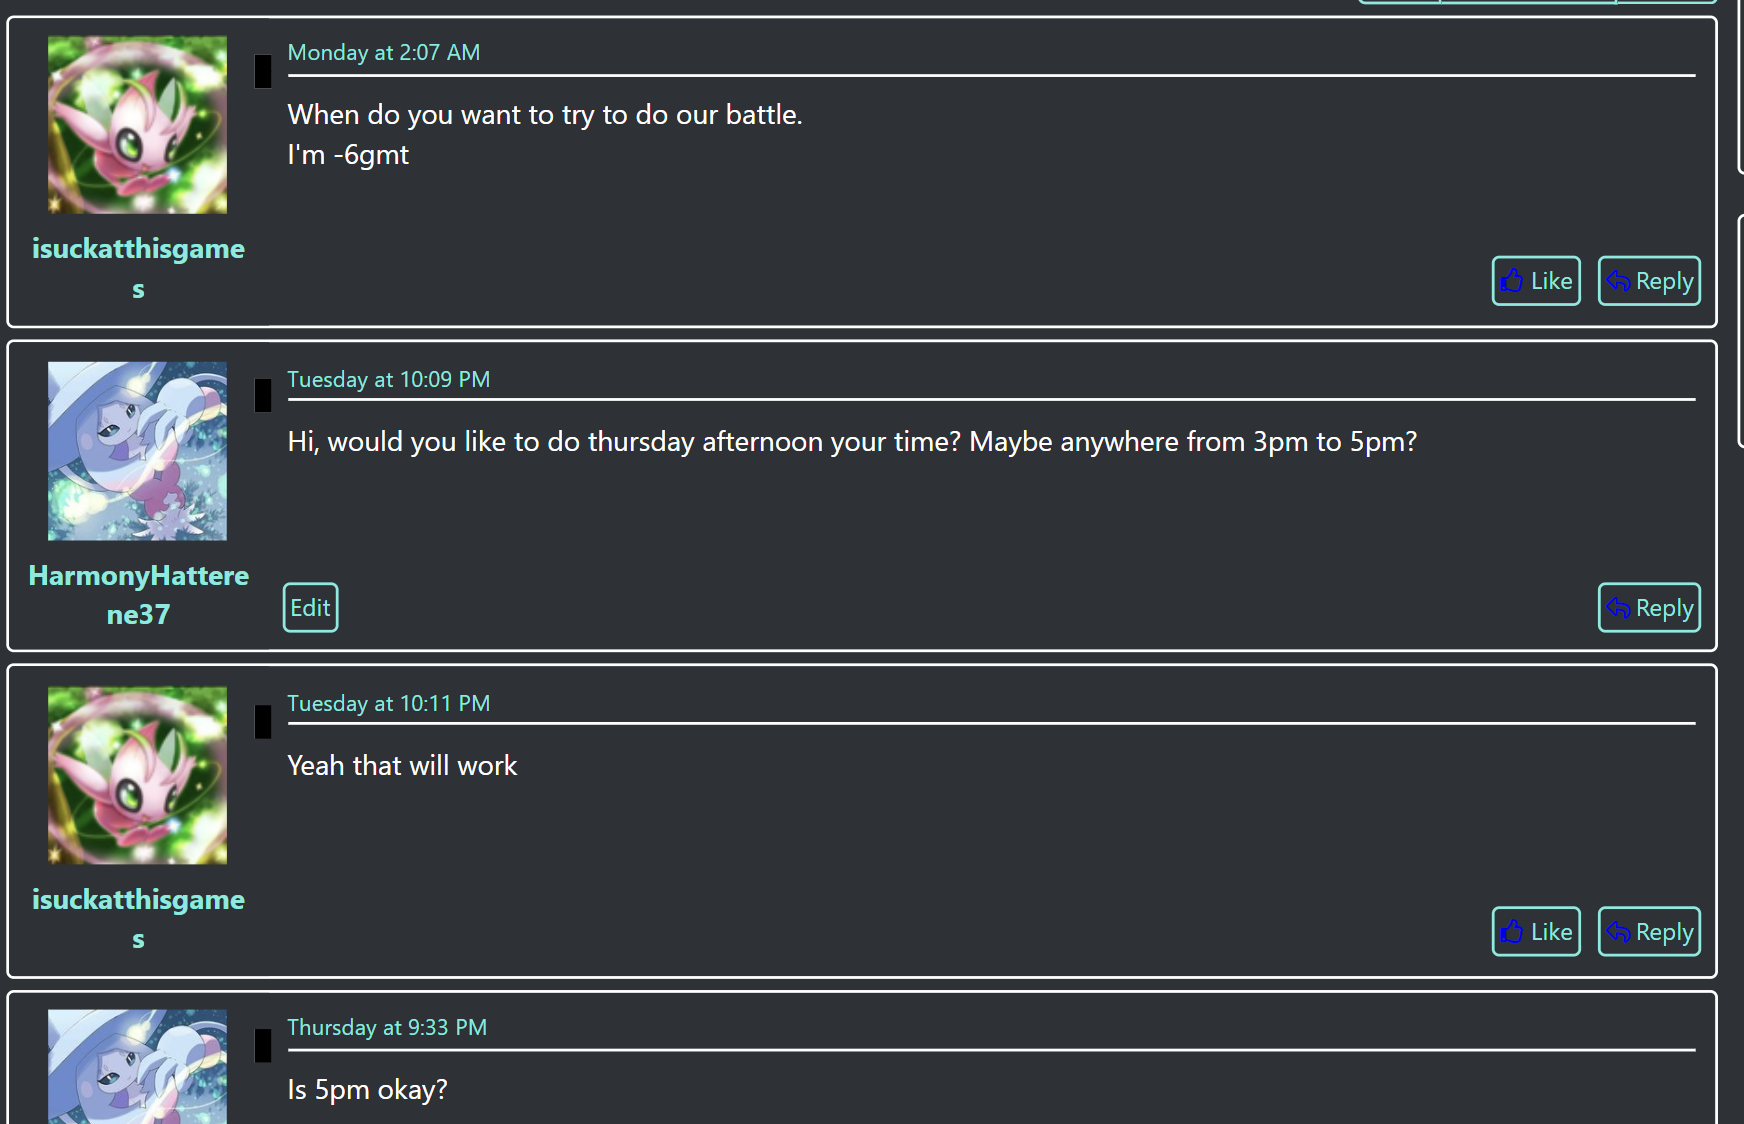Click the "Monday at 2:07 AM" timestamp
This screenshot has width=1744, height=1124.
point(384,52)
